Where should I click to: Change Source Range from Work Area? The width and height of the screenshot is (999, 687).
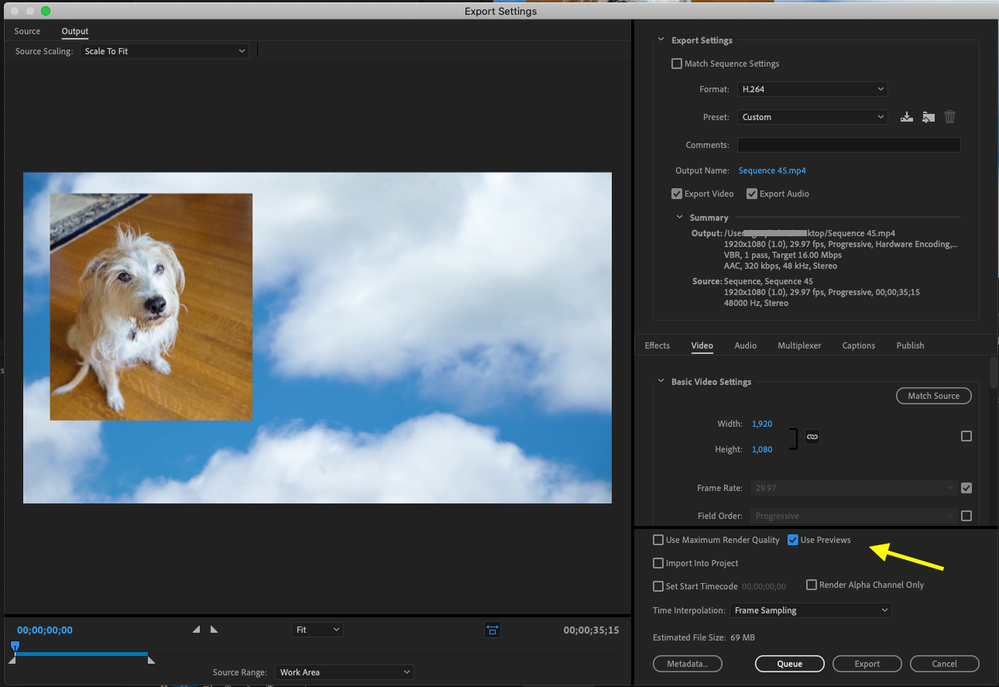pyautogui.click(x=344, y=671)
